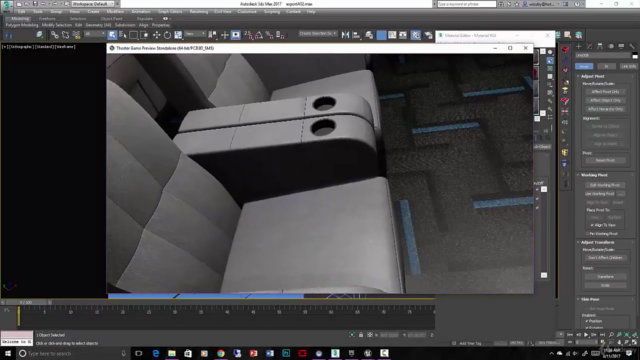Toggle Window/Crossing selection mode icon

tap(144, 35)
